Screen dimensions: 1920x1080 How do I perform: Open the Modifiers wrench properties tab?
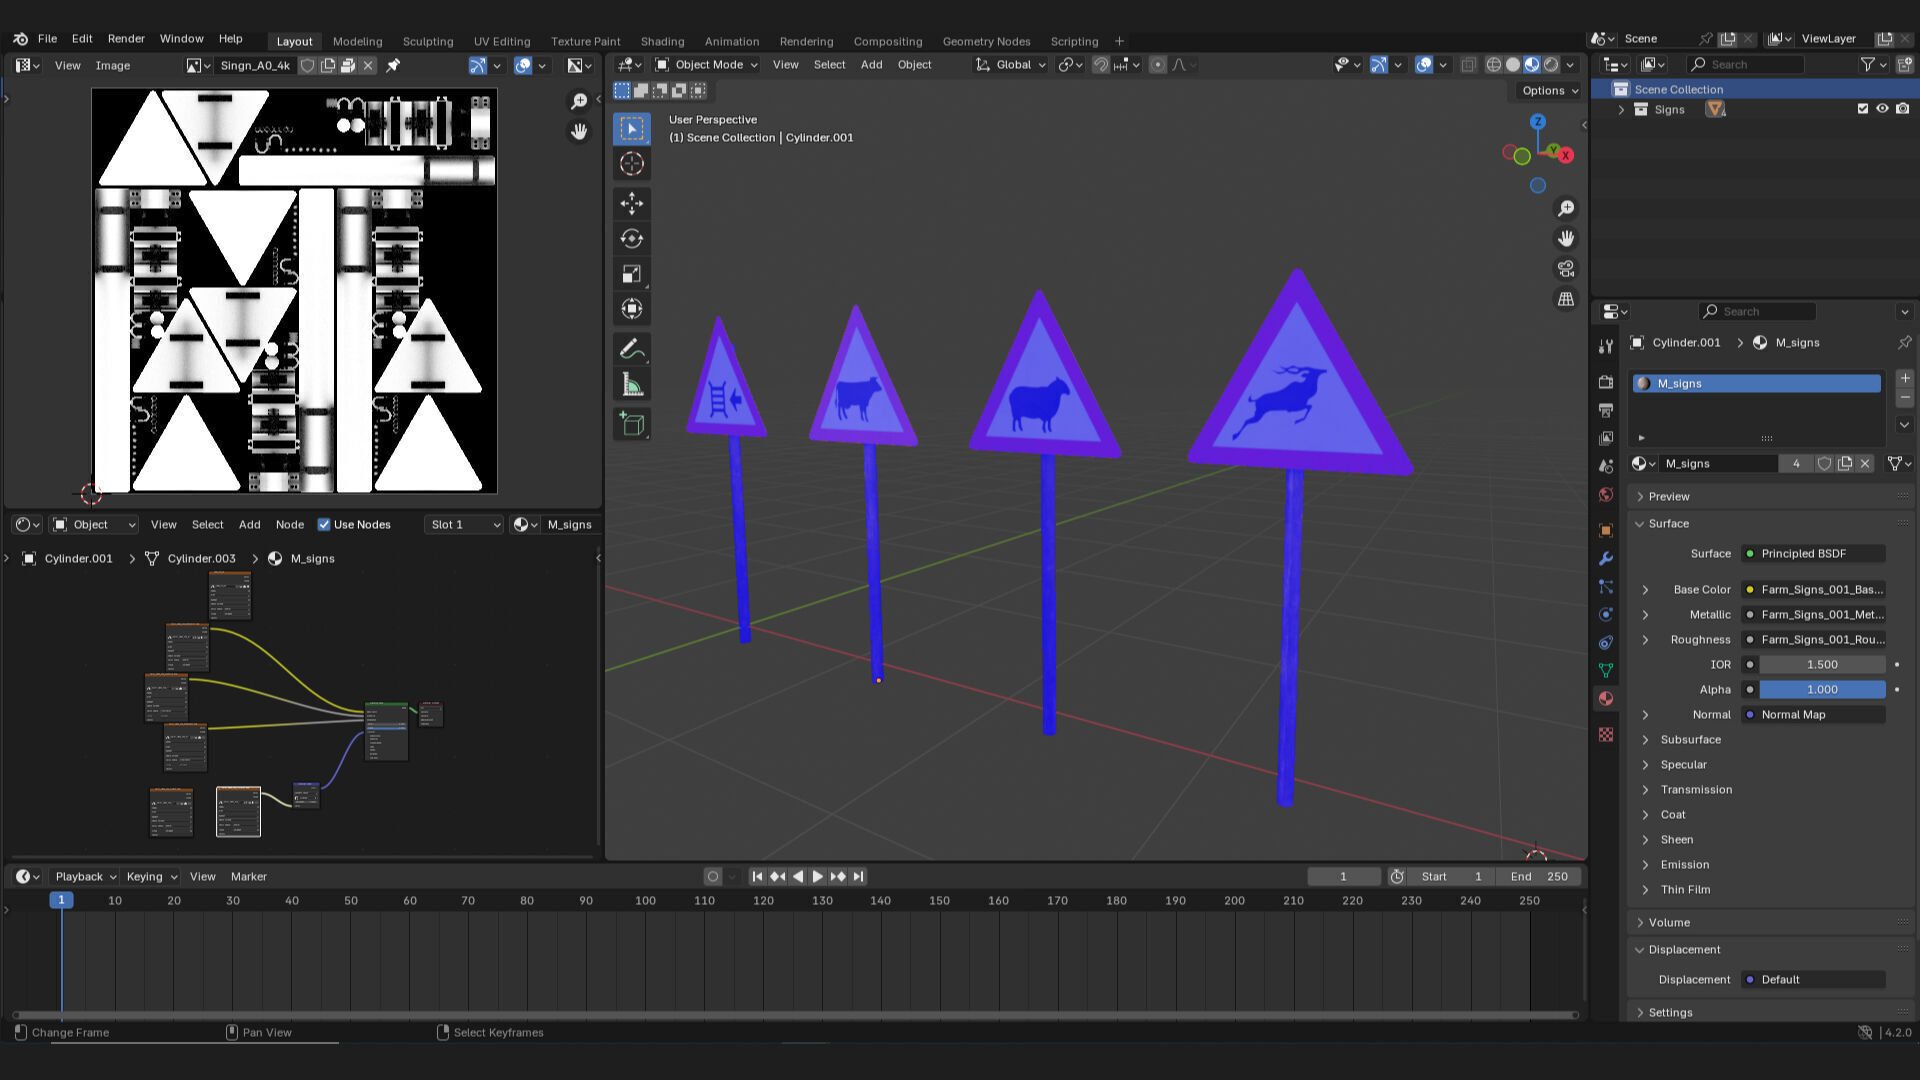pyautogui.click(x=1606, y=559)
